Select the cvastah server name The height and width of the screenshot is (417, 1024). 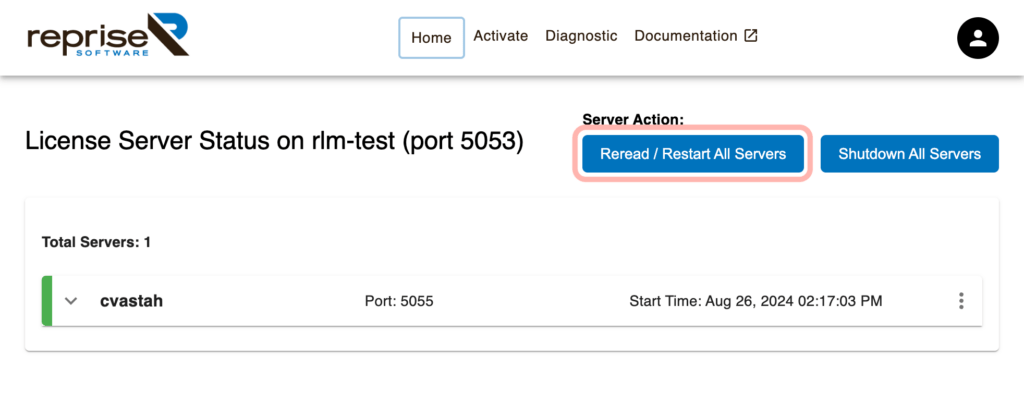click(131, 301)
